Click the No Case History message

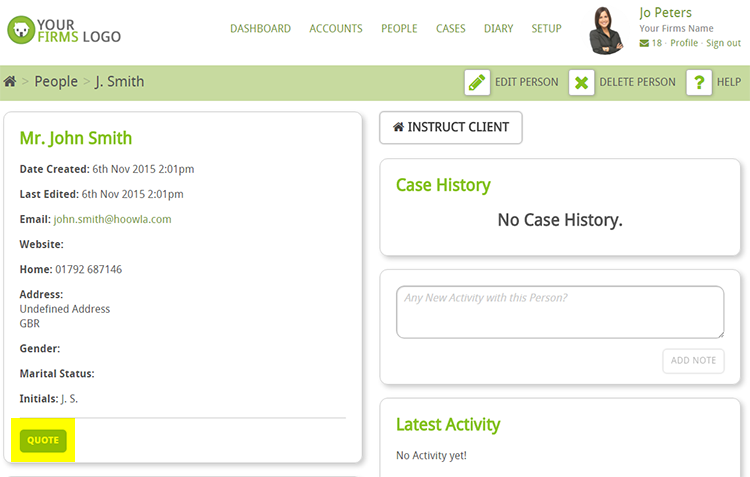pos(560,220)
